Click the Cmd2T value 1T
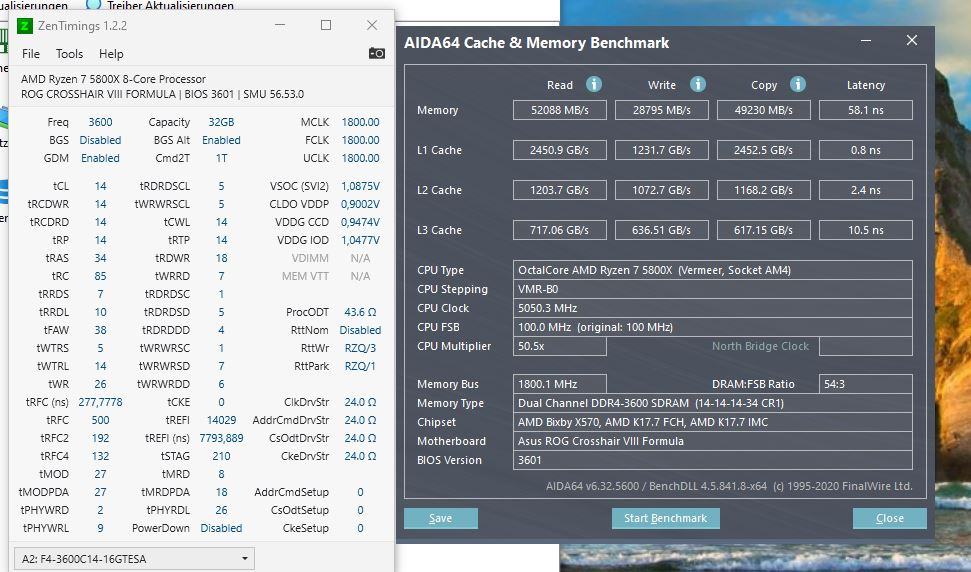The width and height of the screenshot is (971, 572). pyautogui.click(x=221, y=158)
